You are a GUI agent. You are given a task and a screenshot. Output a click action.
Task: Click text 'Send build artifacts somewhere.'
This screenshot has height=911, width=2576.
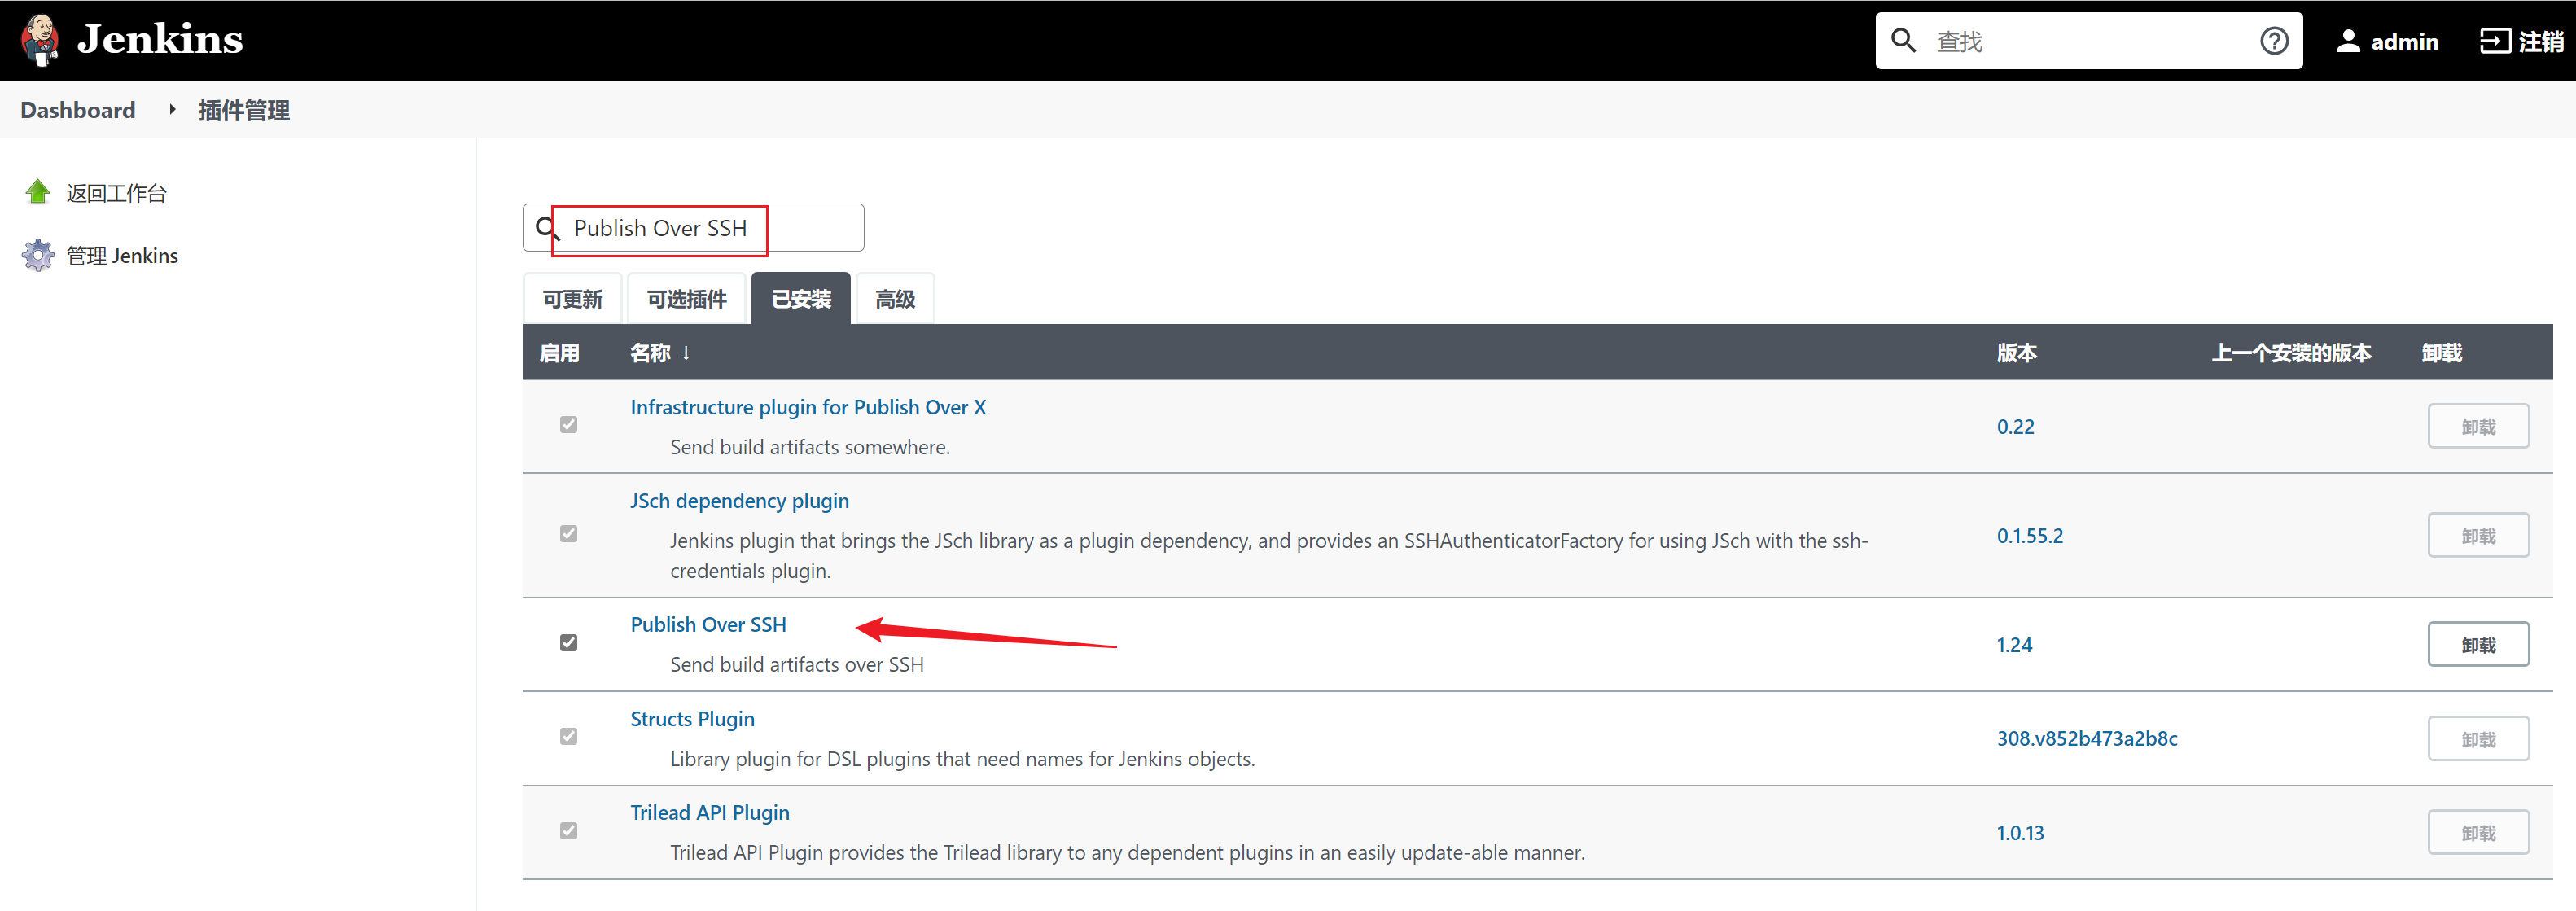click(810, 448)
